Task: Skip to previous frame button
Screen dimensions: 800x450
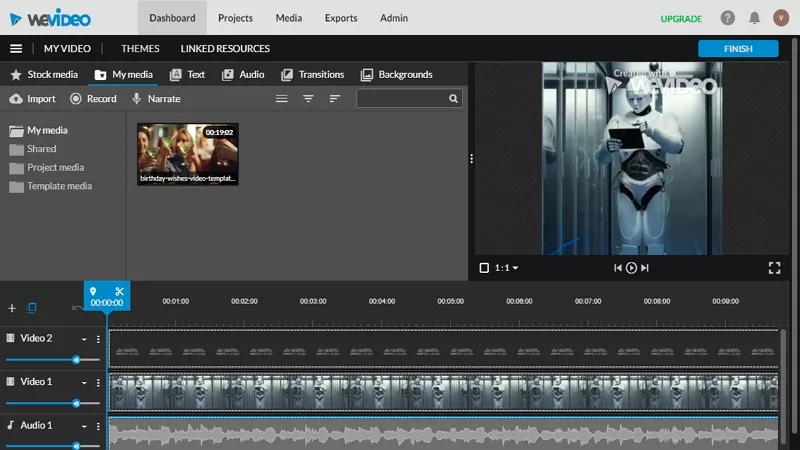Action: (x=617, y=268)
